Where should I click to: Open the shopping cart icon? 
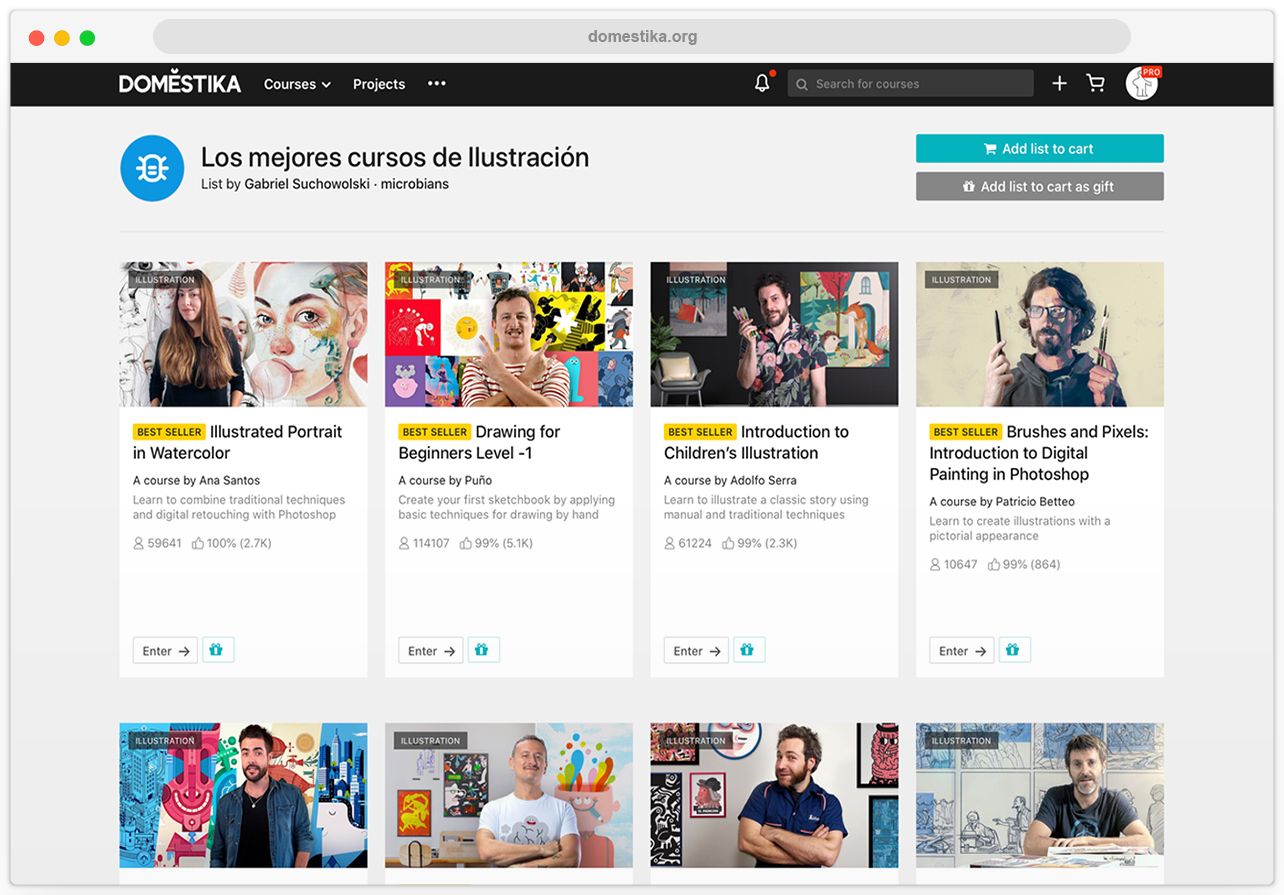pos(1096,84)
